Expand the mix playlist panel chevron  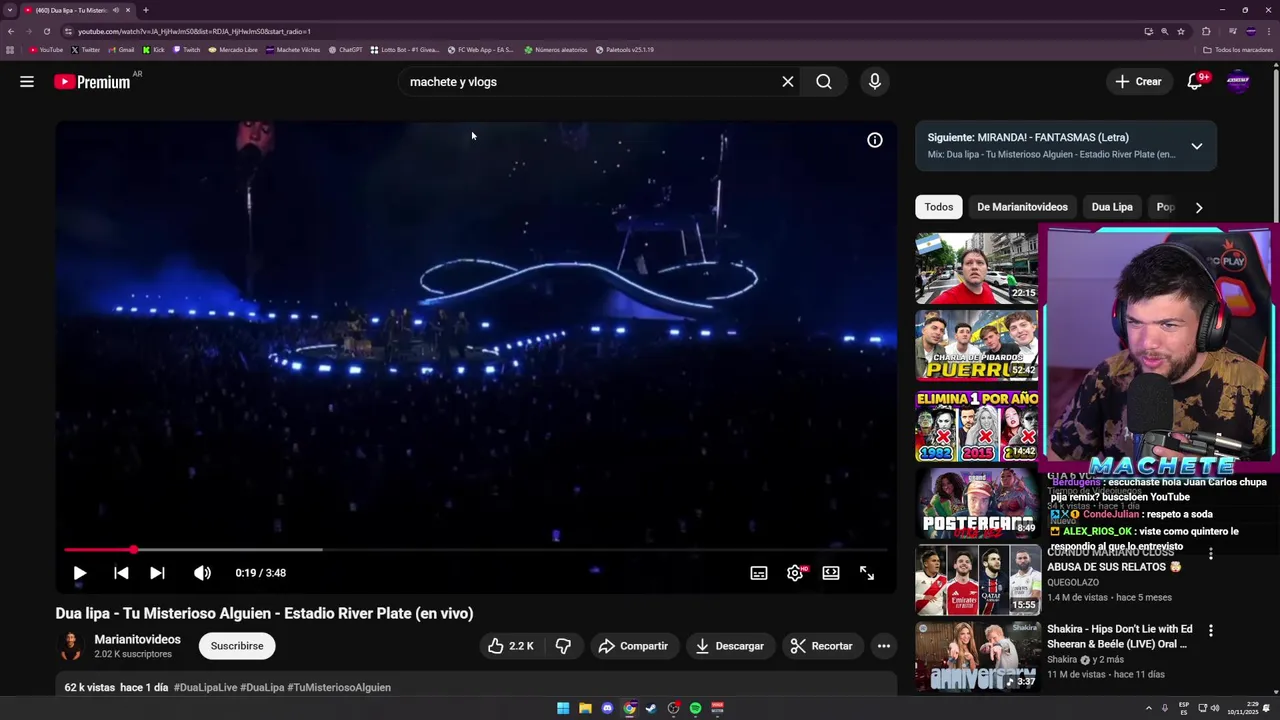click(x=1196, y=146)
